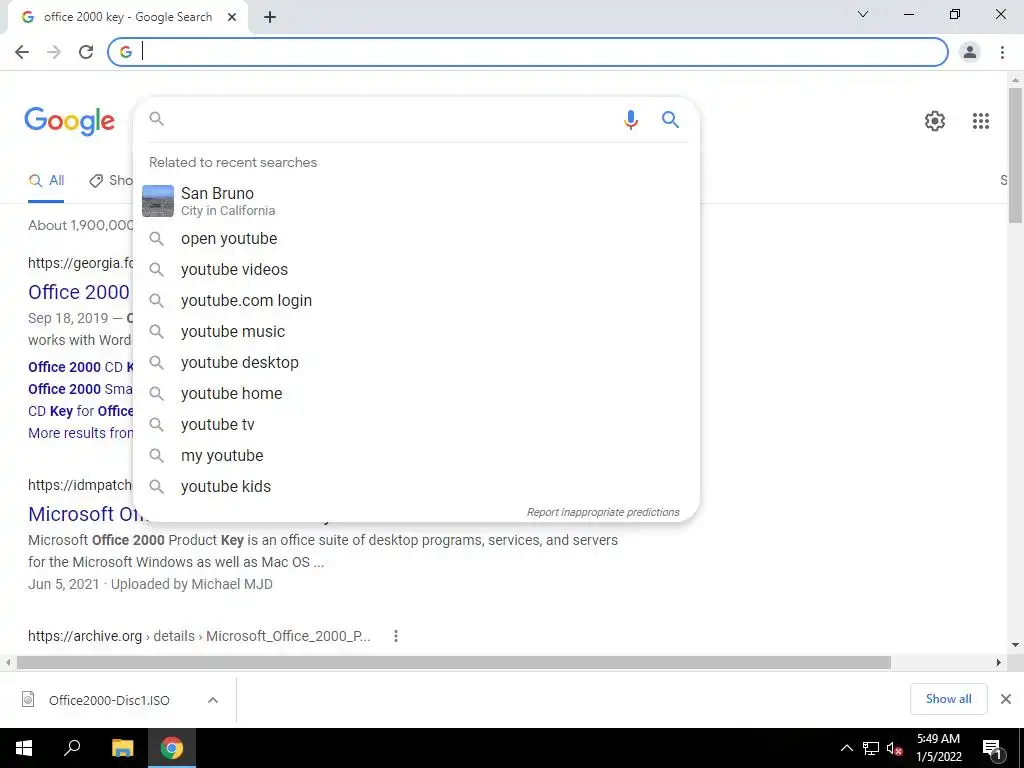Click the page's vertical scrollbar thumb
The image size is (1024, 768).
[1015, 155]
